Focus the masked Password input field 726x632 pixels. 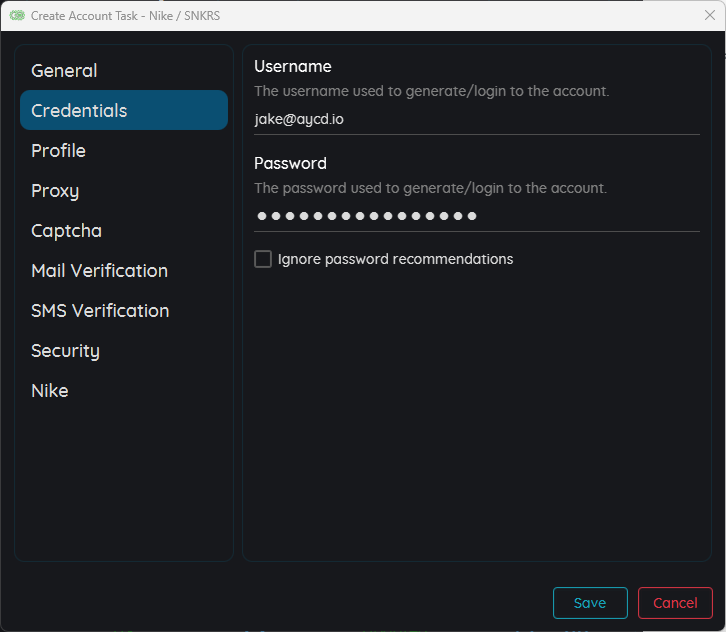[x=476, y=216]
